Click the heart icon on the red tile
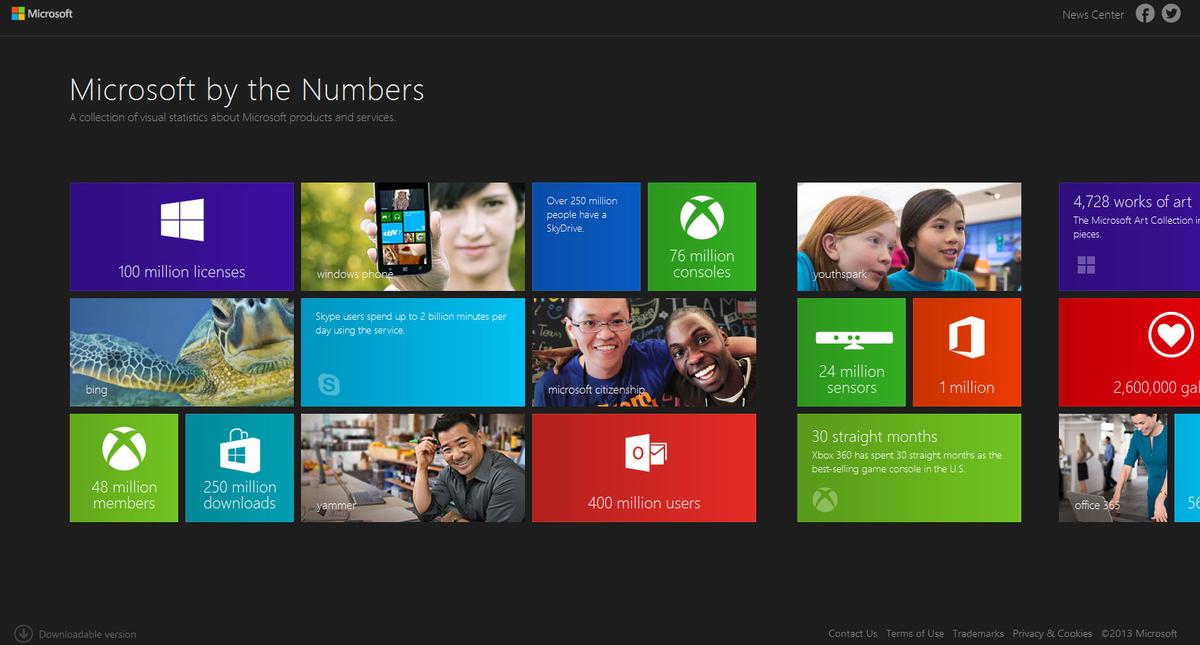Image resolution: width=1200 pixels, height=645 pixels. [x=1171, y=334]
